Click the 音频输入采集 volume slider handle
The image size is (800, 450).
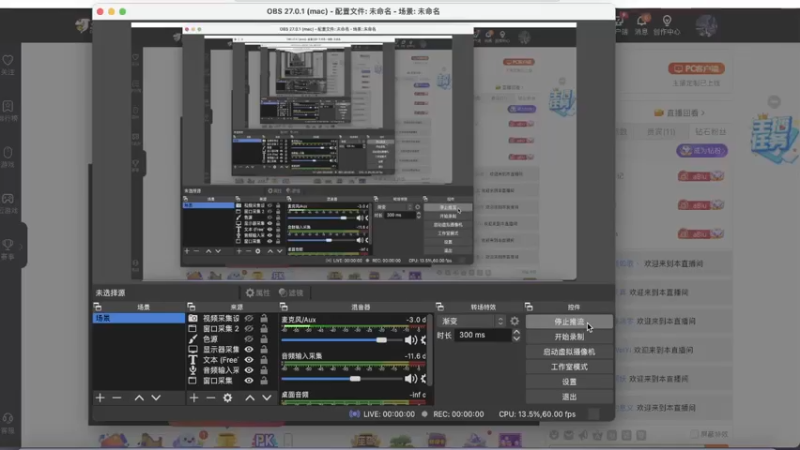point(355,379)
